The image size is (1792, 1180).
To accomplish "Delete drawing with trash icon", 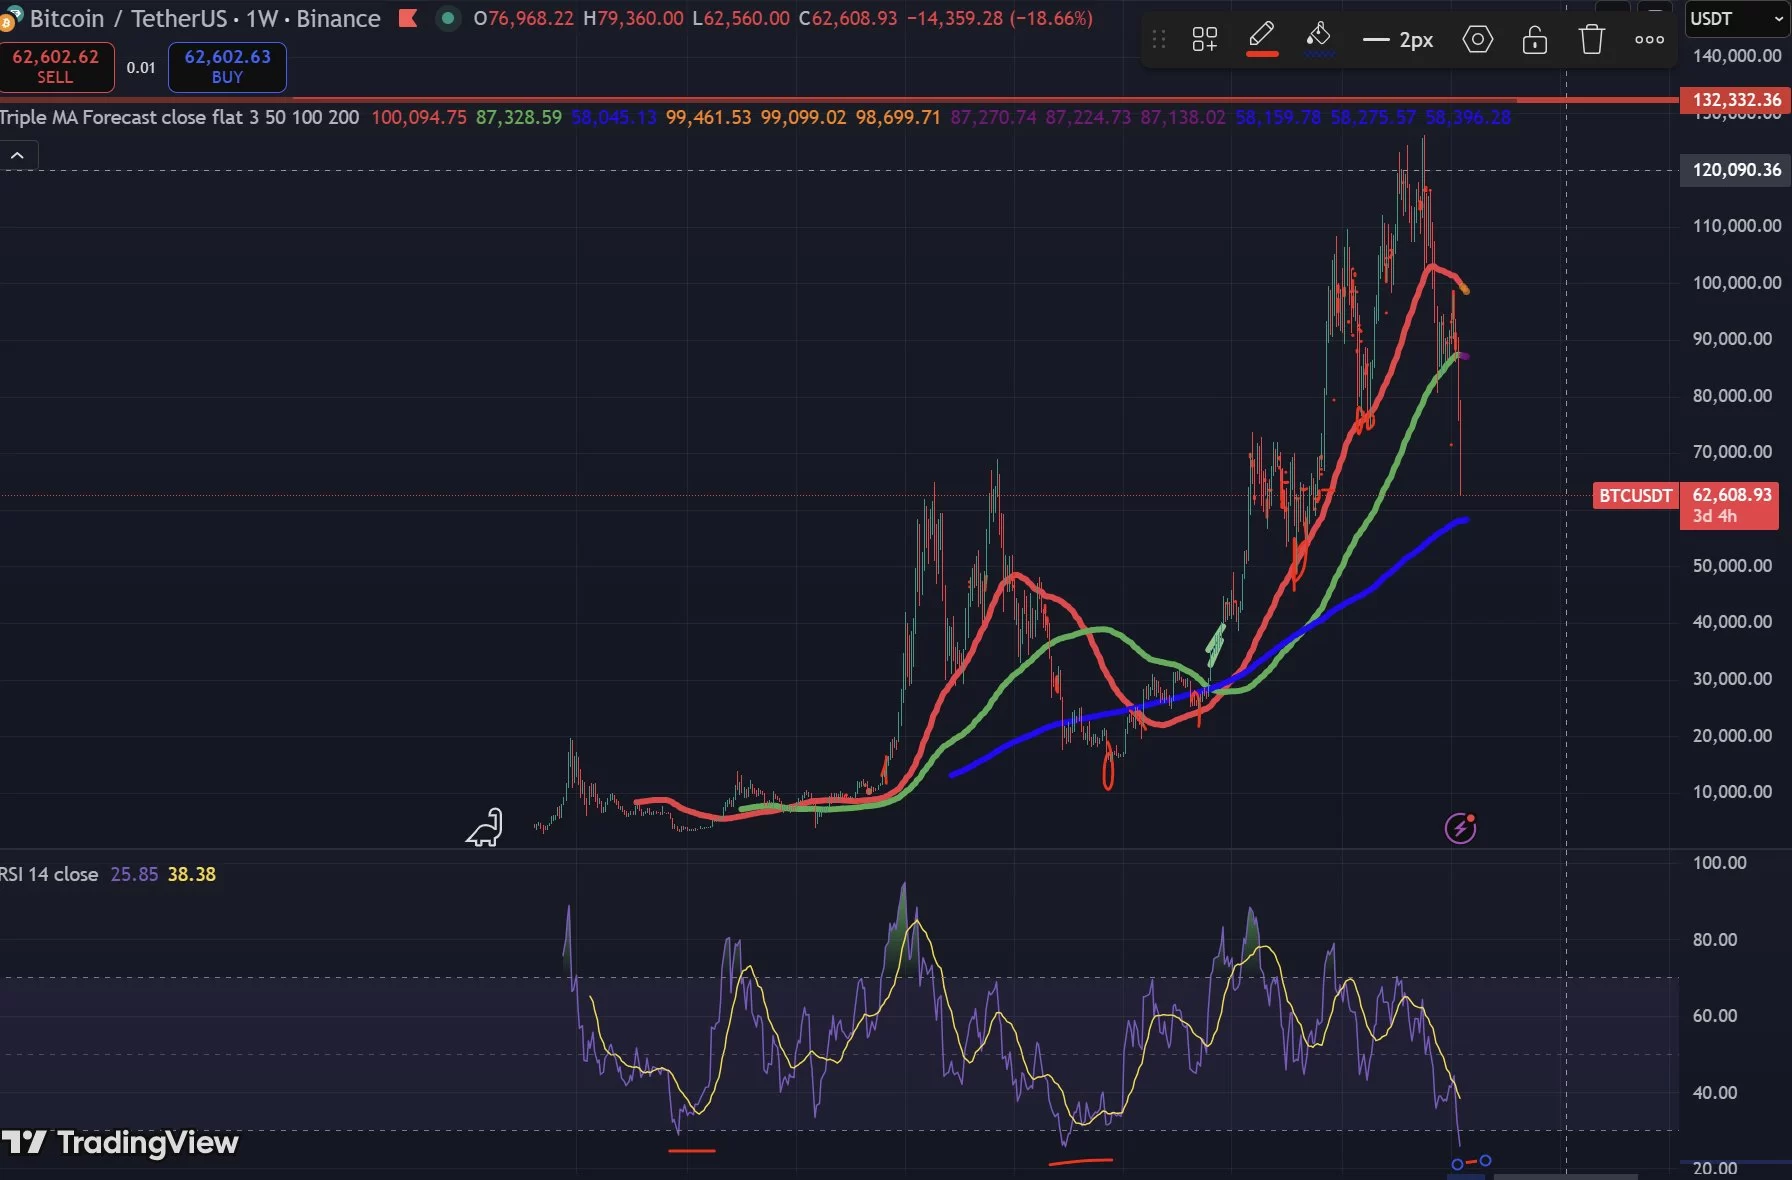I will (1591, 40).
